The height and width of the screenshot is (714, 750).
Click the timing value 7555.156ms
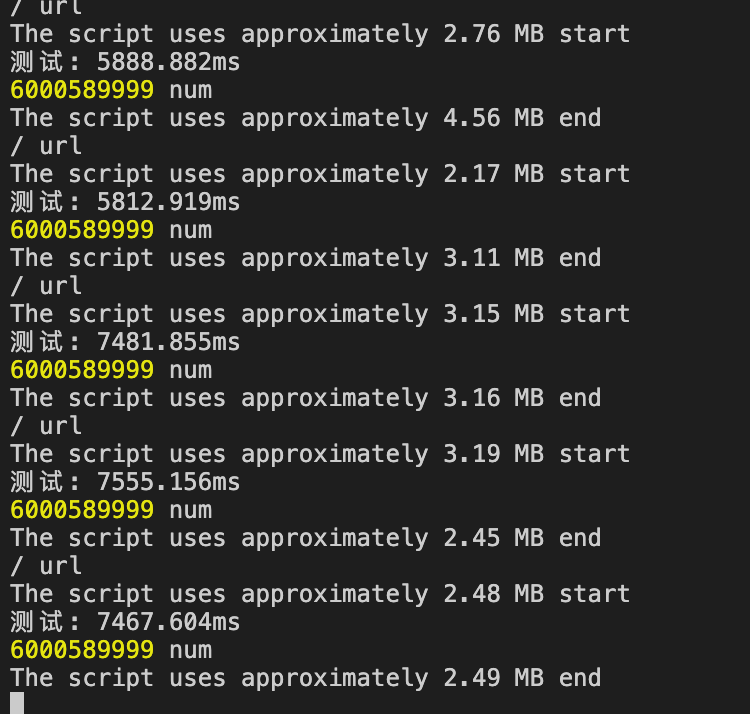pos(168,482)
